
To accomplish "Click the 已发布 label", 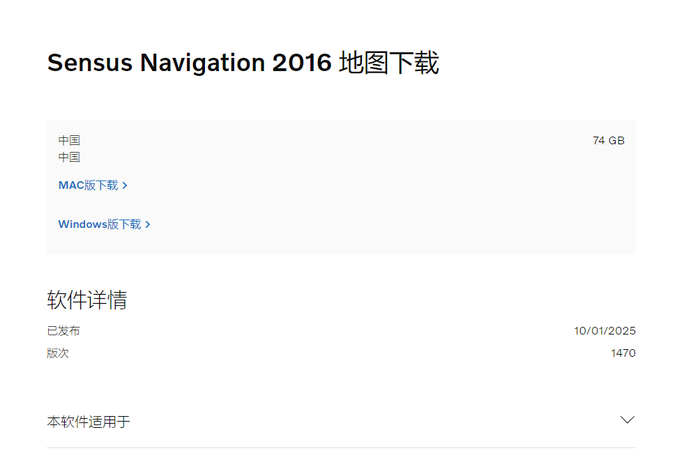I will [x=63, y=331].
